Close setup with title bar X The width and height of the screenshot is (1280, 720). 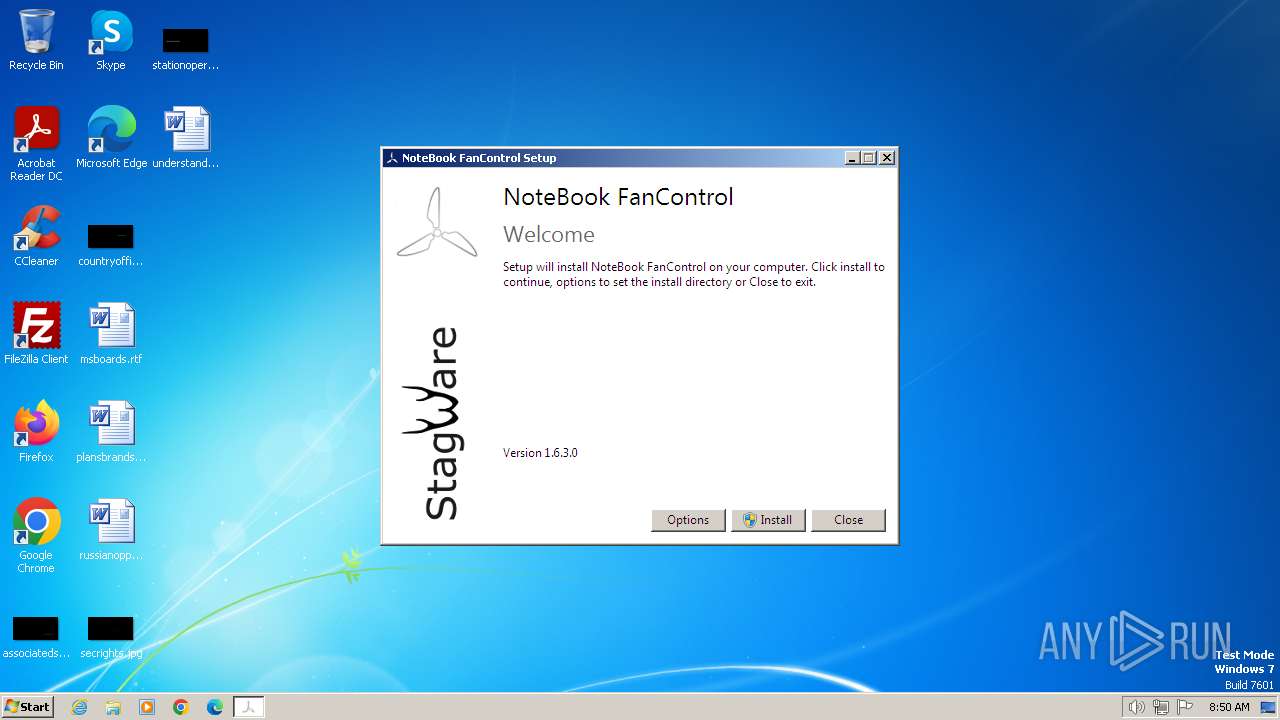tap(886, 158)
